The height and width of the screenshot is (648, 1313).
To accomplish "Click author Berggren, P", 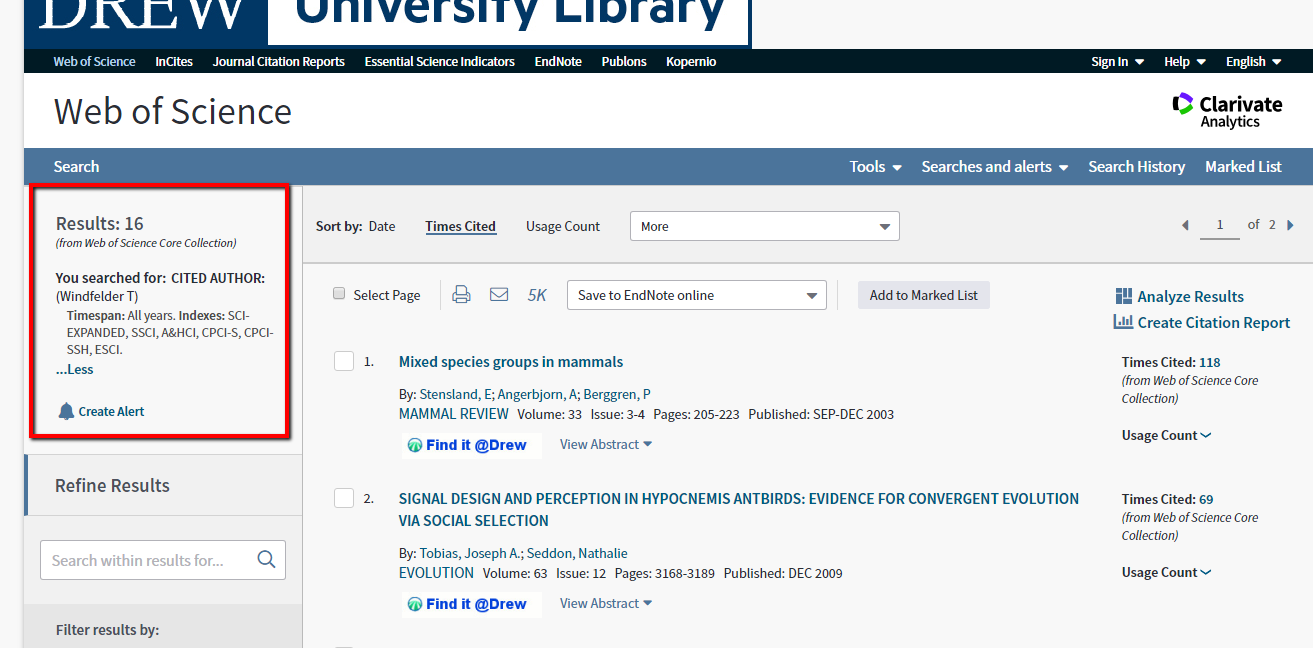I will [617, 394].
